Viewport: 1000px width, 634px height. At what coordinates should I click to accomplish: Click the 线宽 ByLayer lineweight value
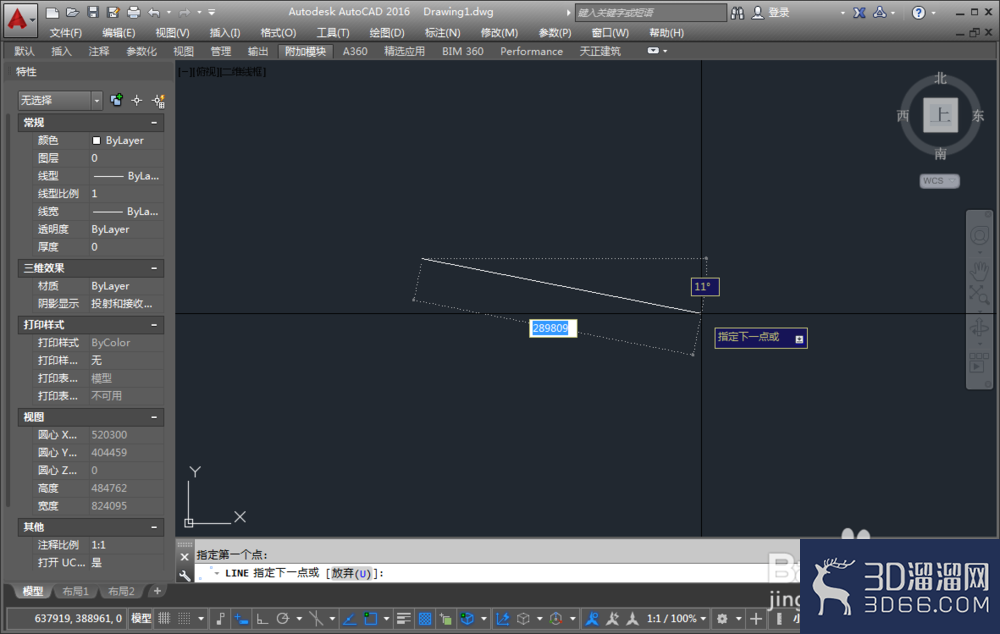[x=126, y=211]
